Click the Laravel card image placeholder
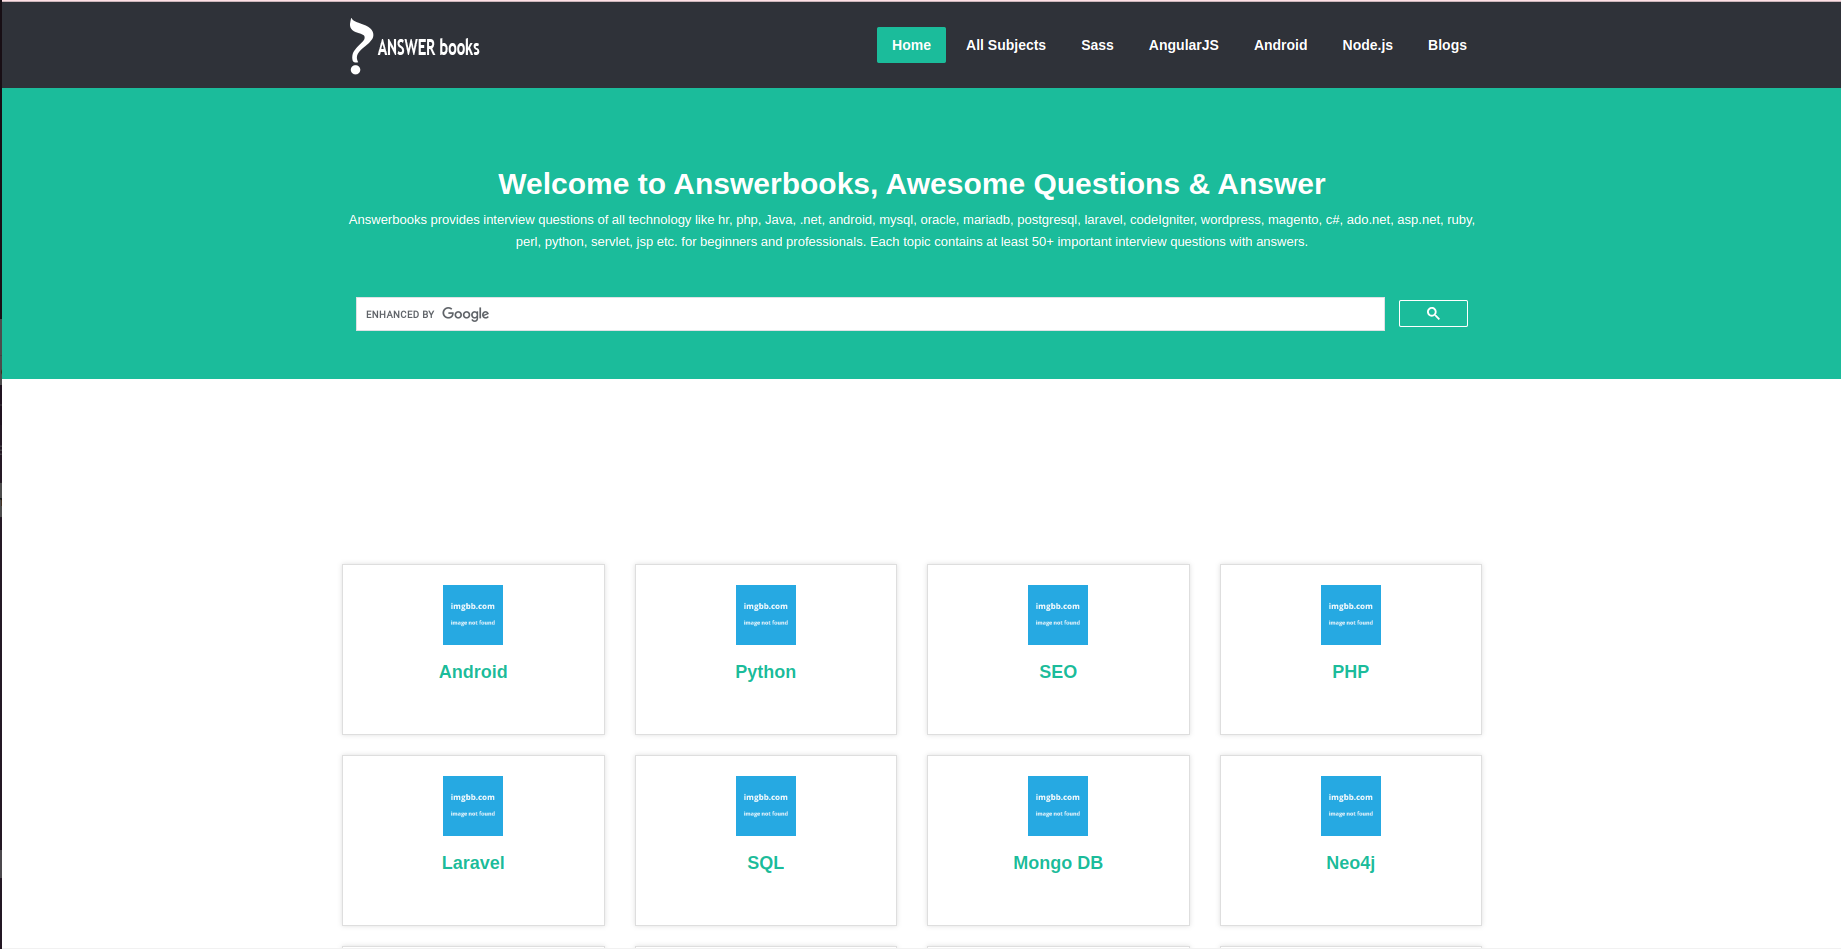 [x=472, y=806]
